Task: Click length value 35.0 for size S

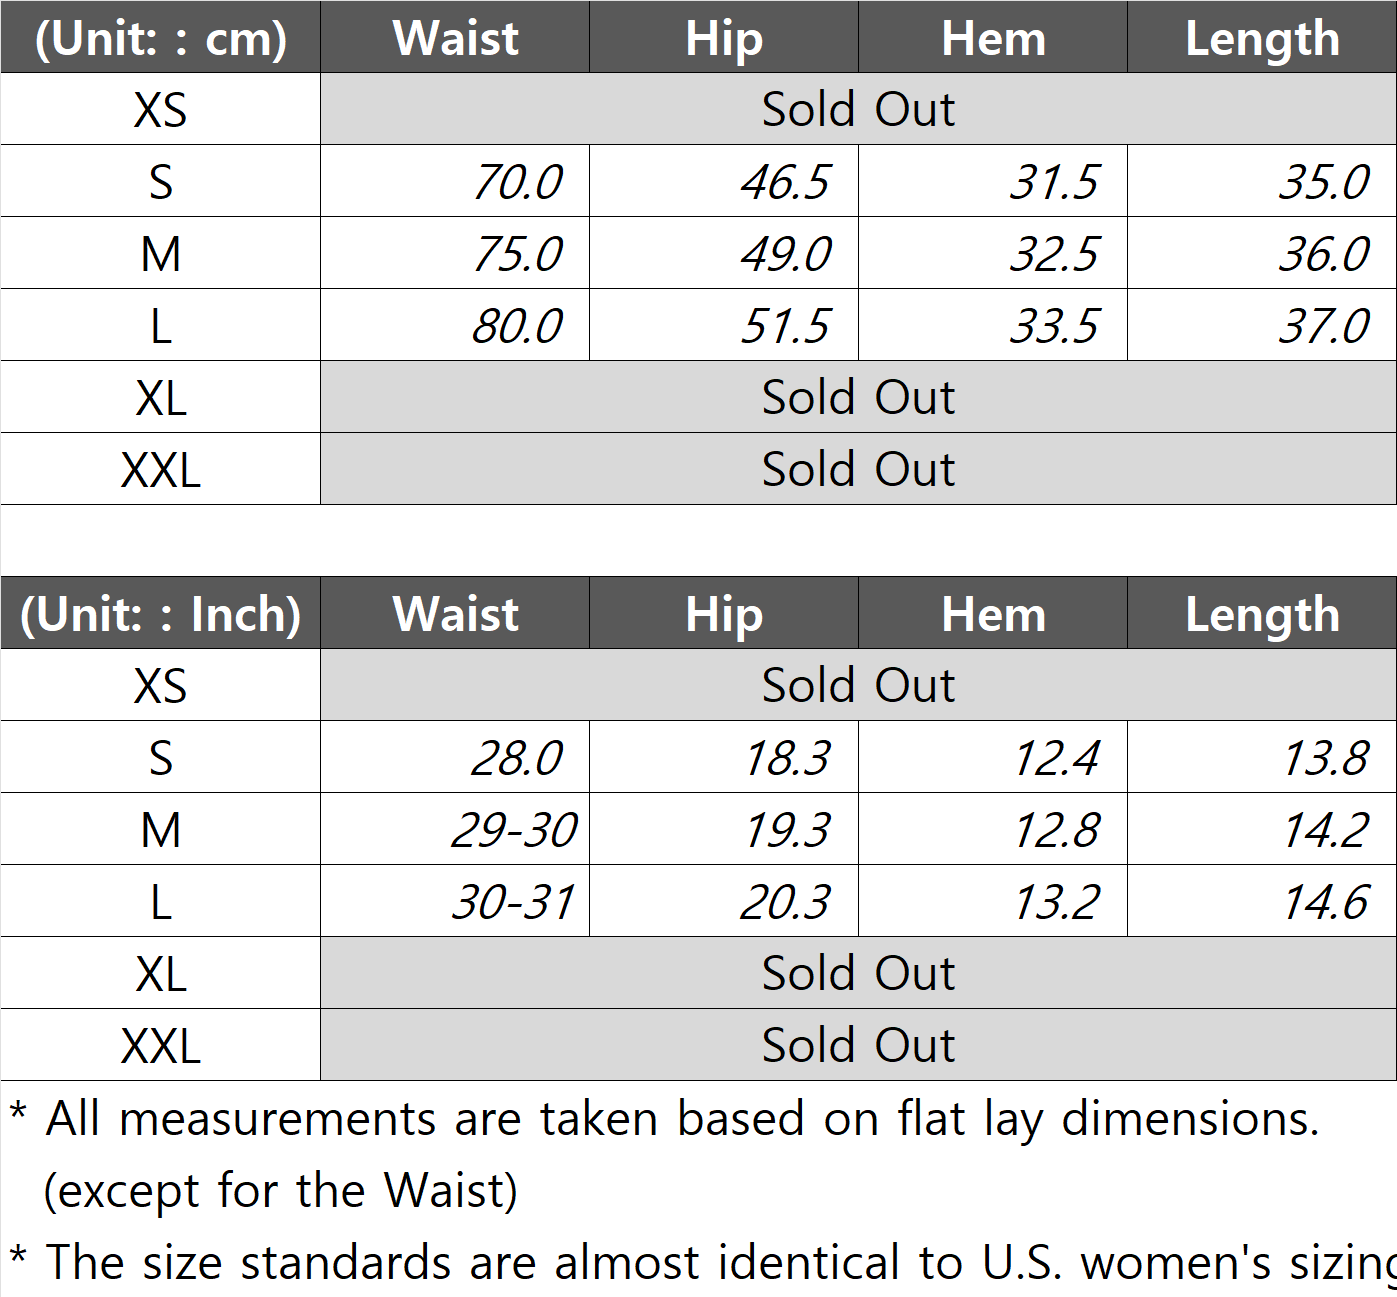Action: (x=1323, y=182)
